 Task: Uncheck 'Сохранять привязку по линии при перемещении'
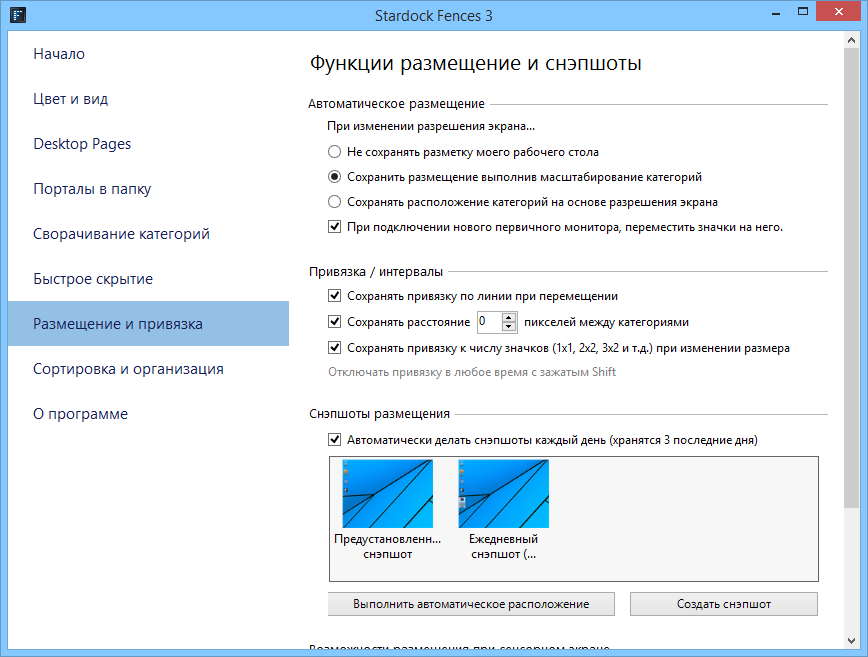tap(334, 296)
